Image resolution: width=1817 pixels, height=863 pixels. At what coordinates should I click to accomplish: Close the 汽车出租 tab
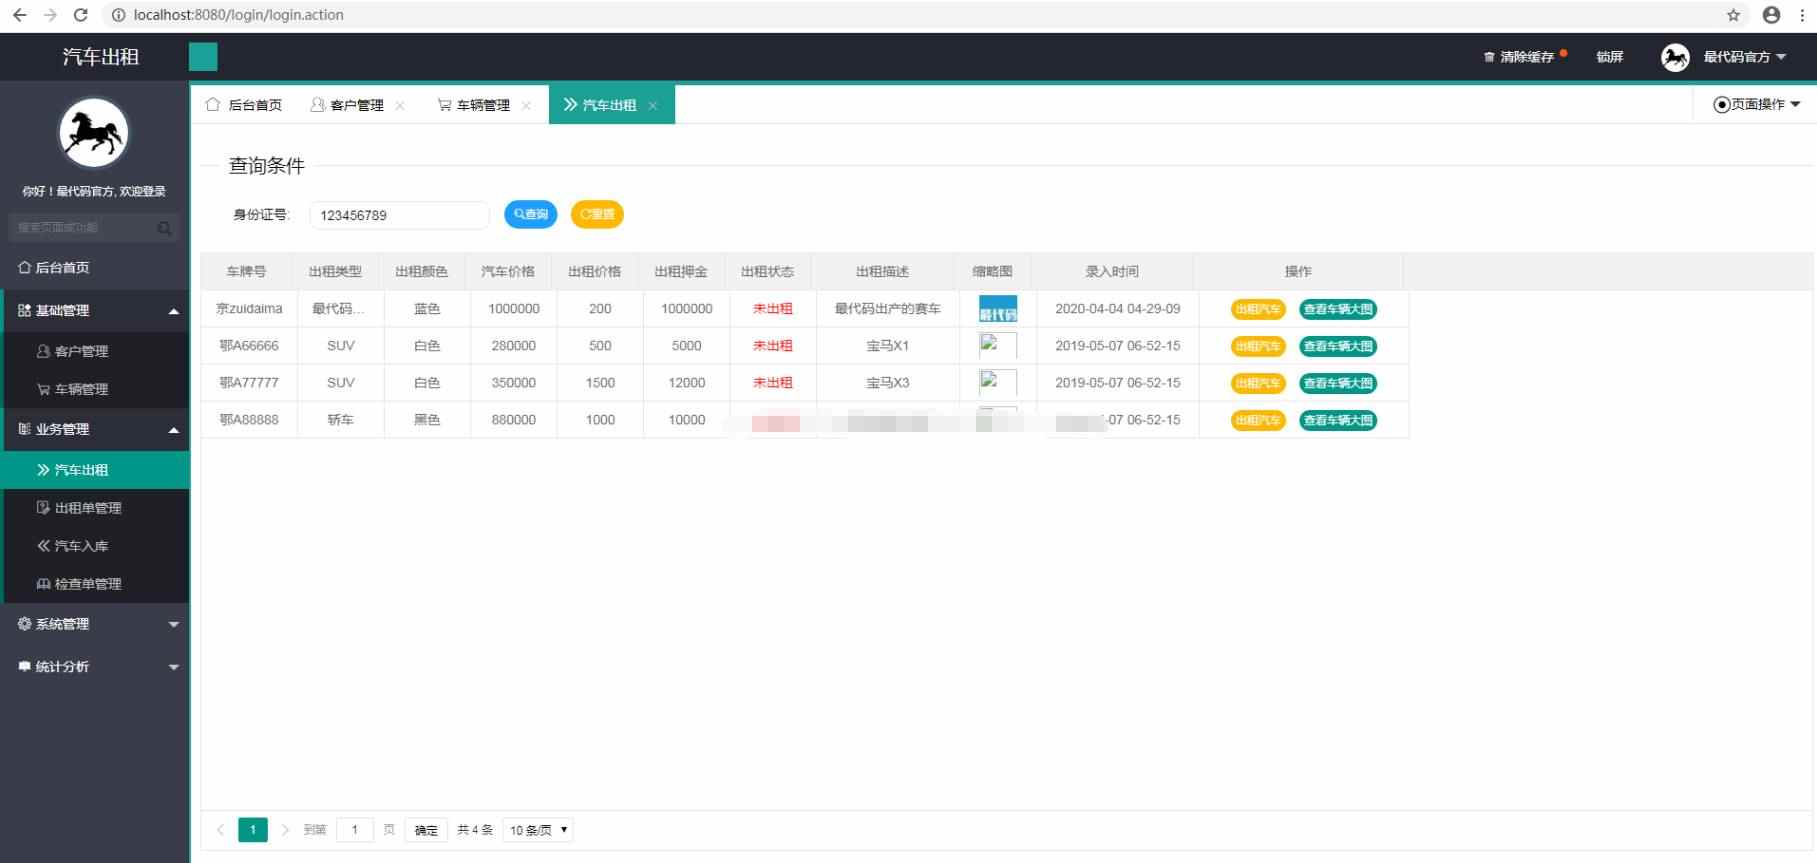pos(653,105)
